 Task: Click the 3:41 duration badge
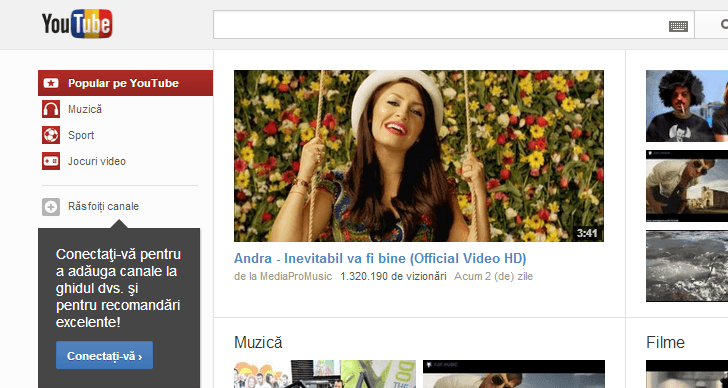587,233
